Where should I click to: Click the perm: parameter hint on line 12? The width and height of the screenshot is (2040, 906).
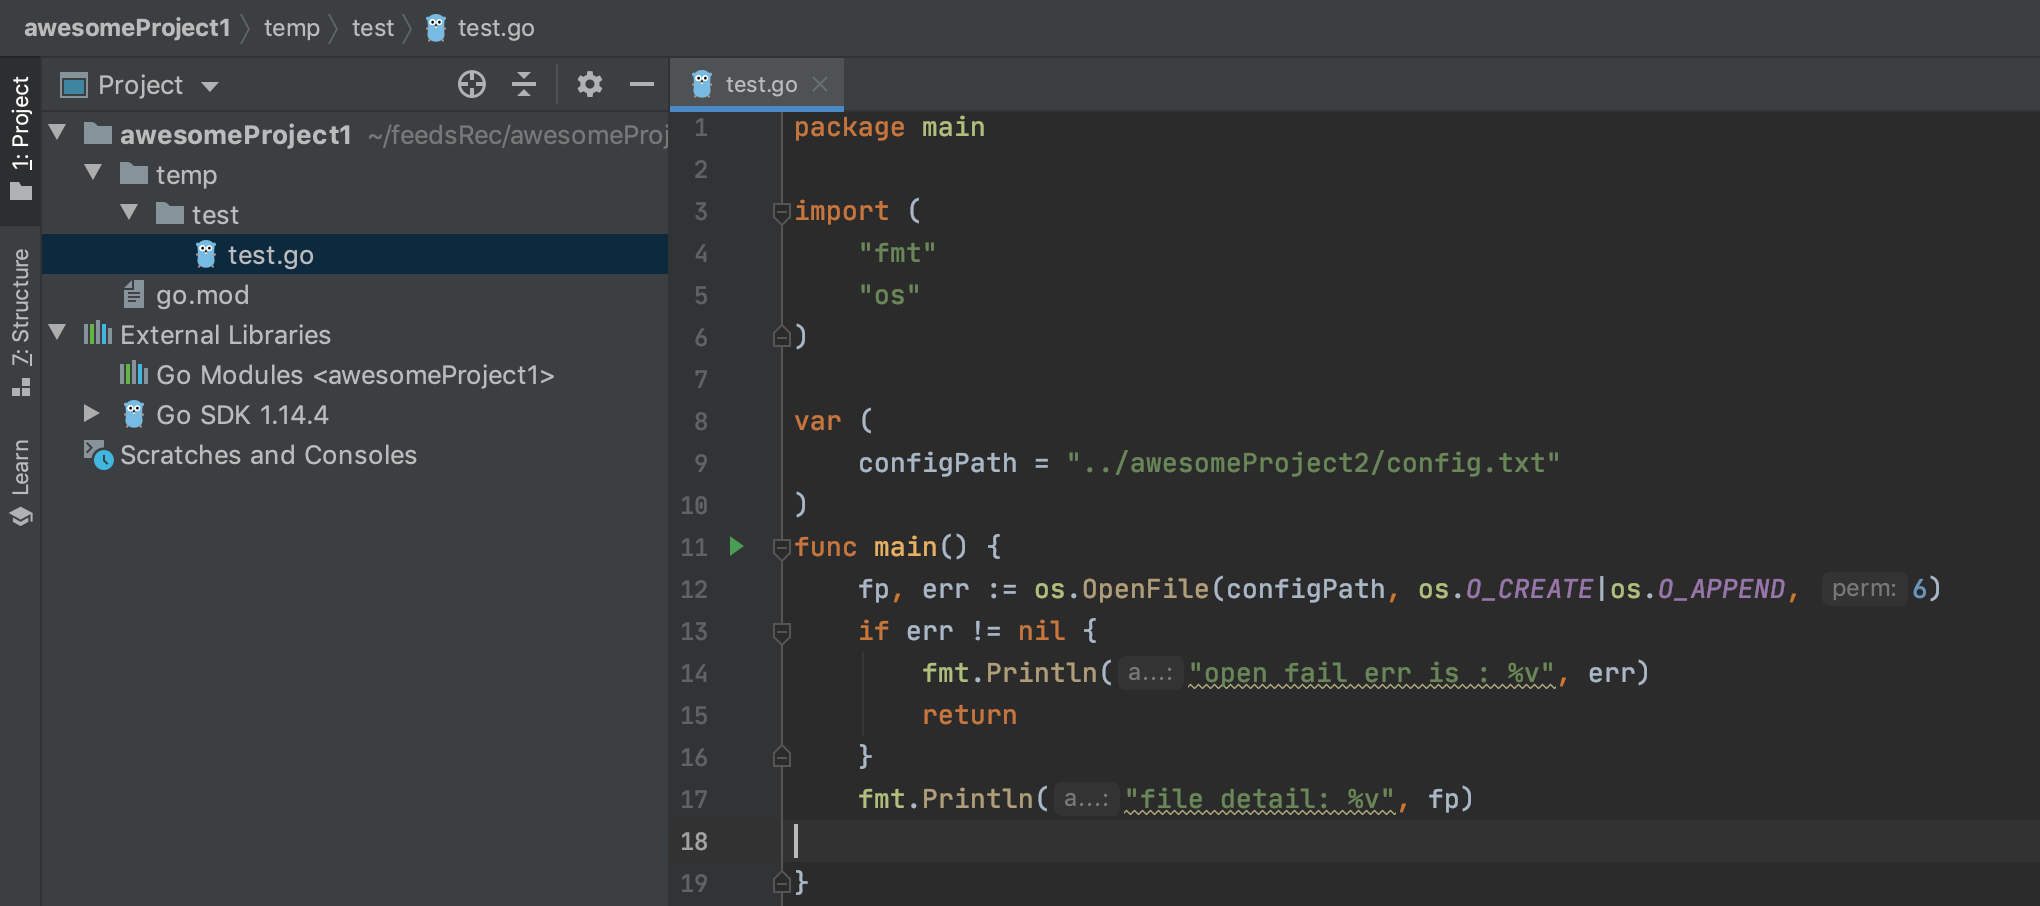pyautogui.click(x=1864, y=588)
